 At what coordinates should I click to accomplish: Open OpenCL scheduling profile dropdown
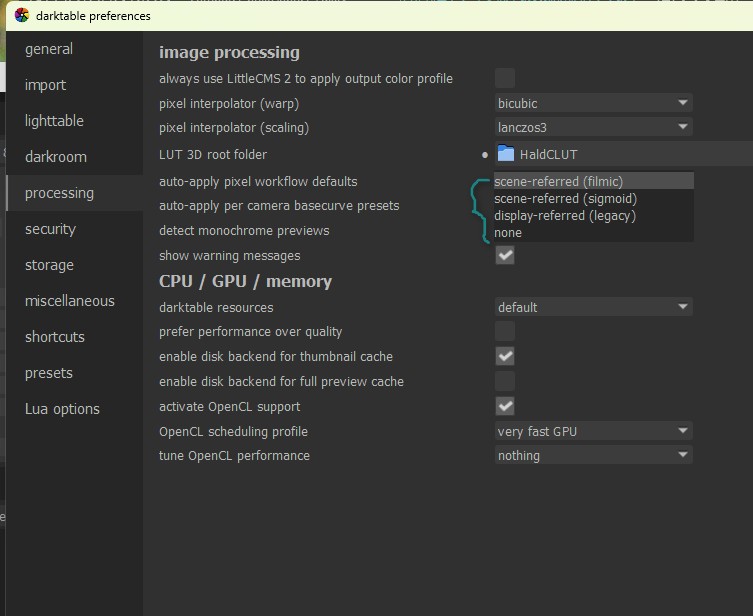(x=593, y=431)
